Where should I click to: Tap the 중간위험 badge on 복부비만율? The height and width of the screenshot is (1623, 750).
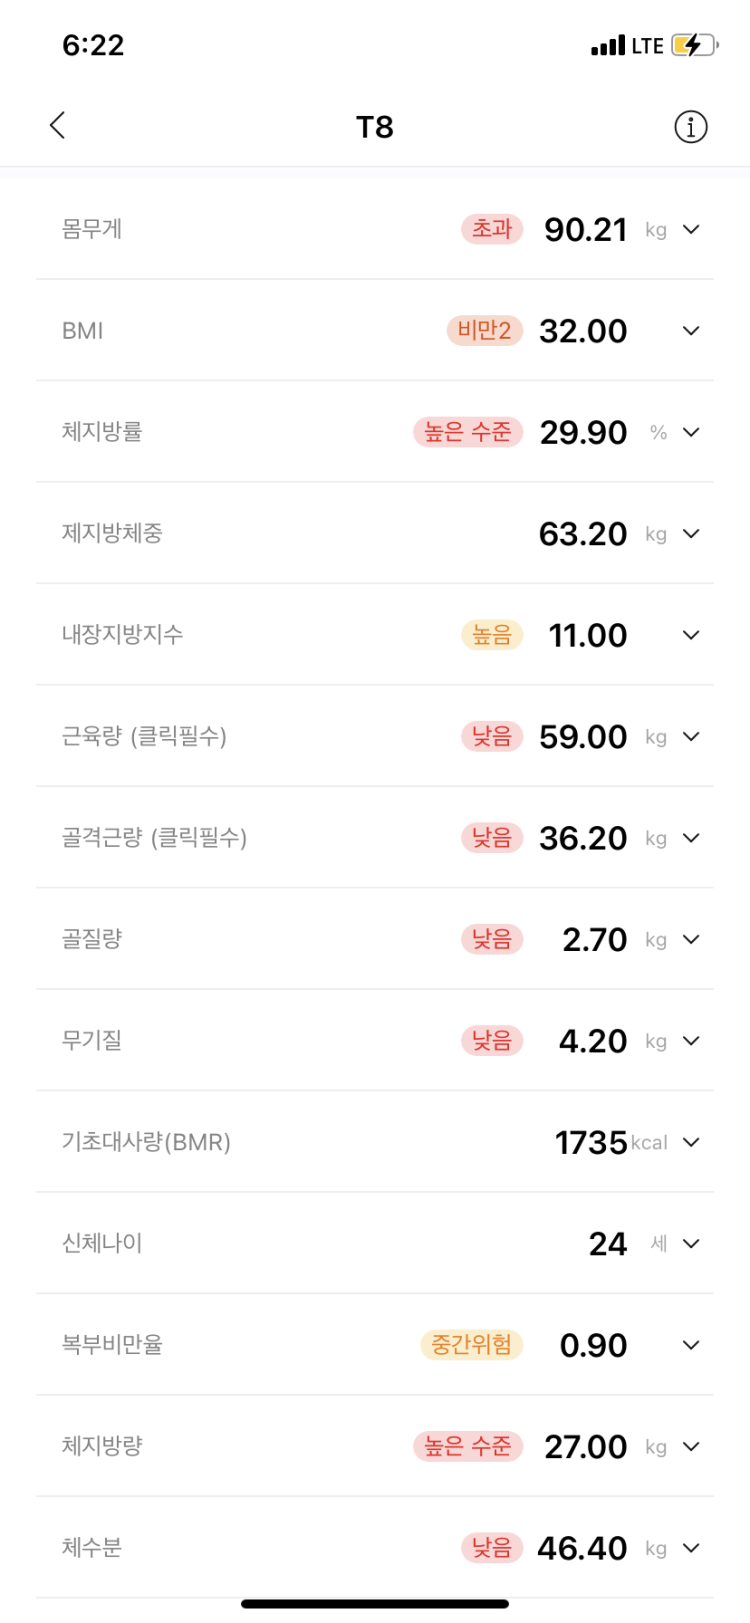pos(471,1345)
